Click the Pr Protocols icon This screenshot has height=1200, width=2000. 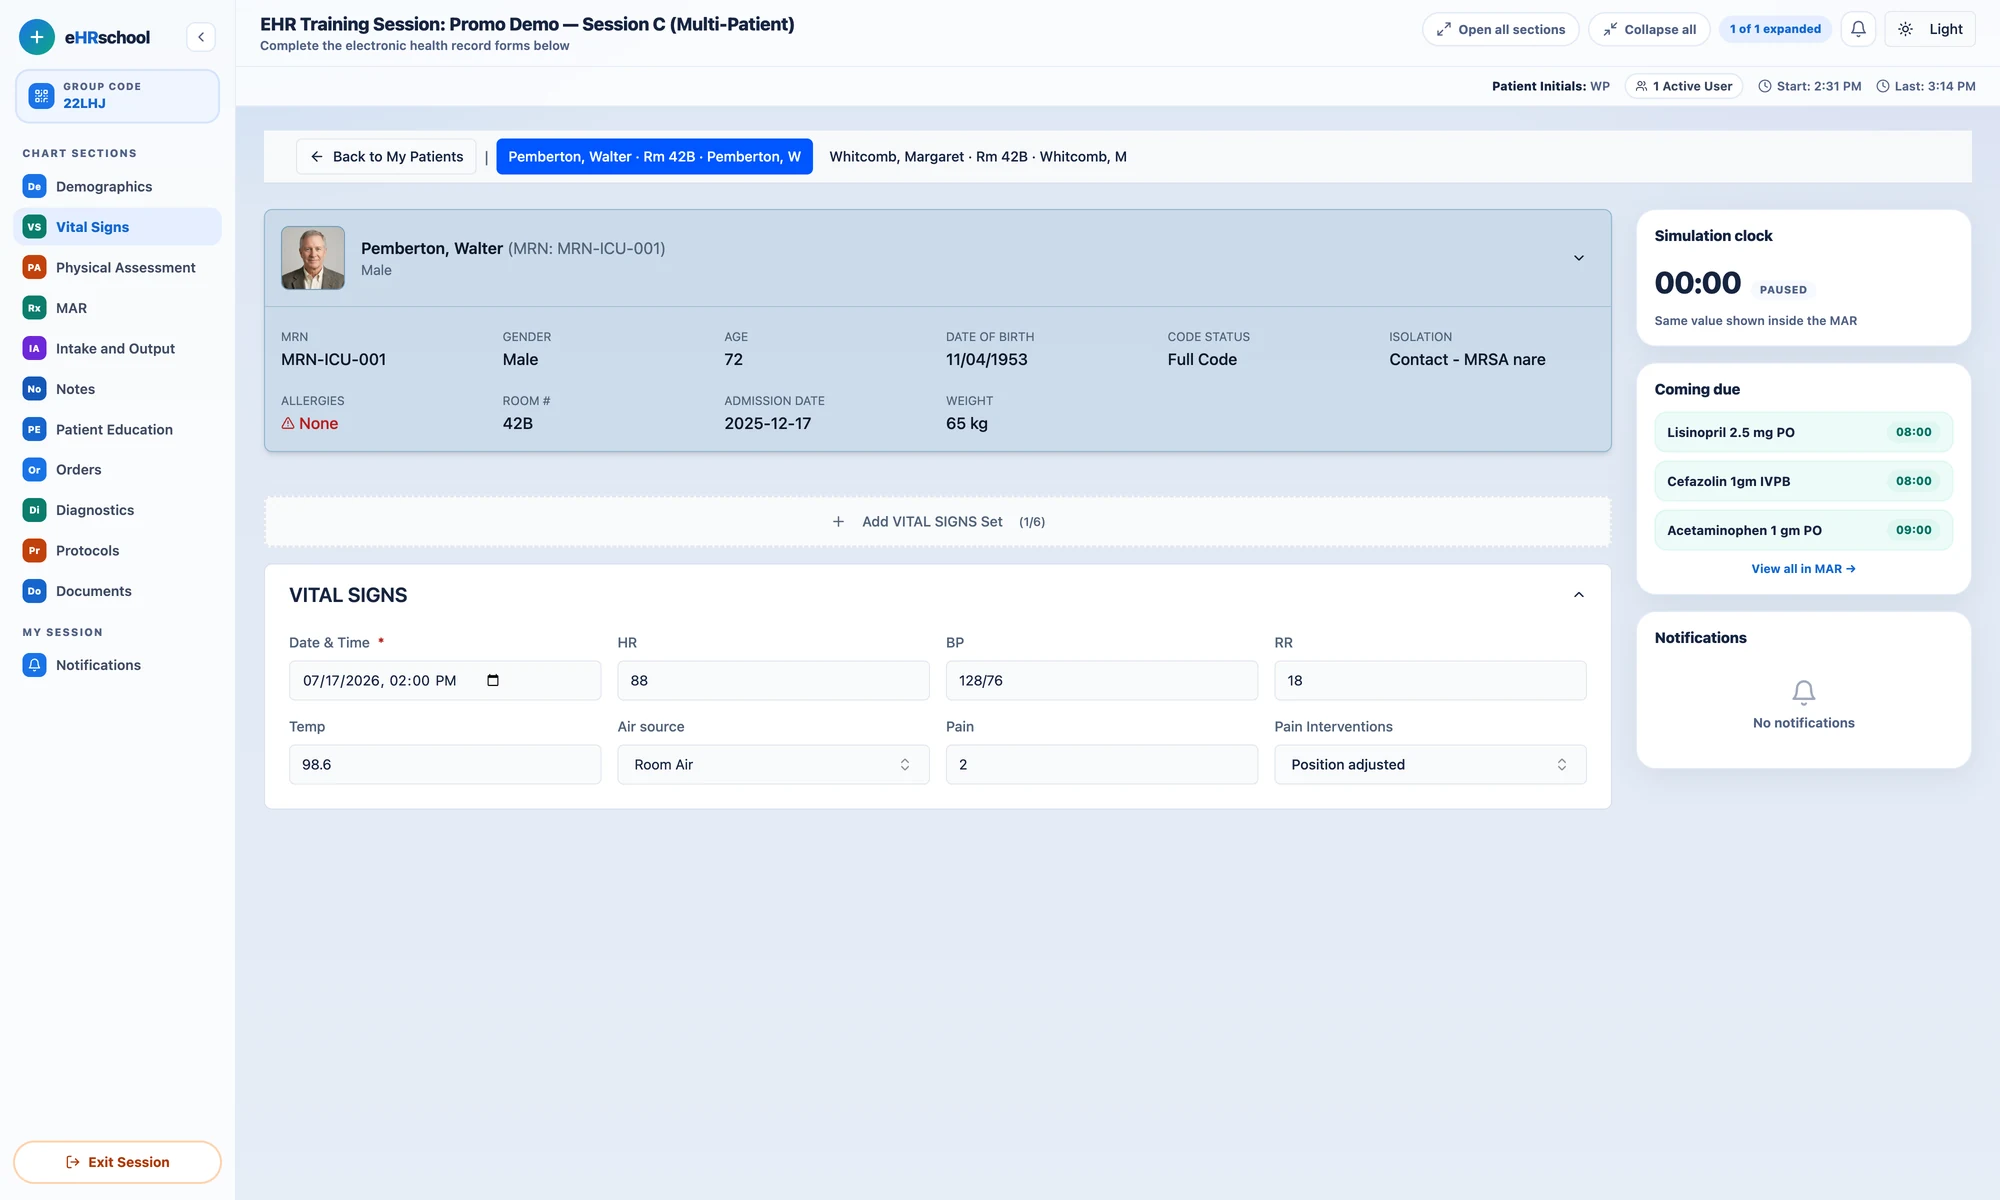coord(34,551)
